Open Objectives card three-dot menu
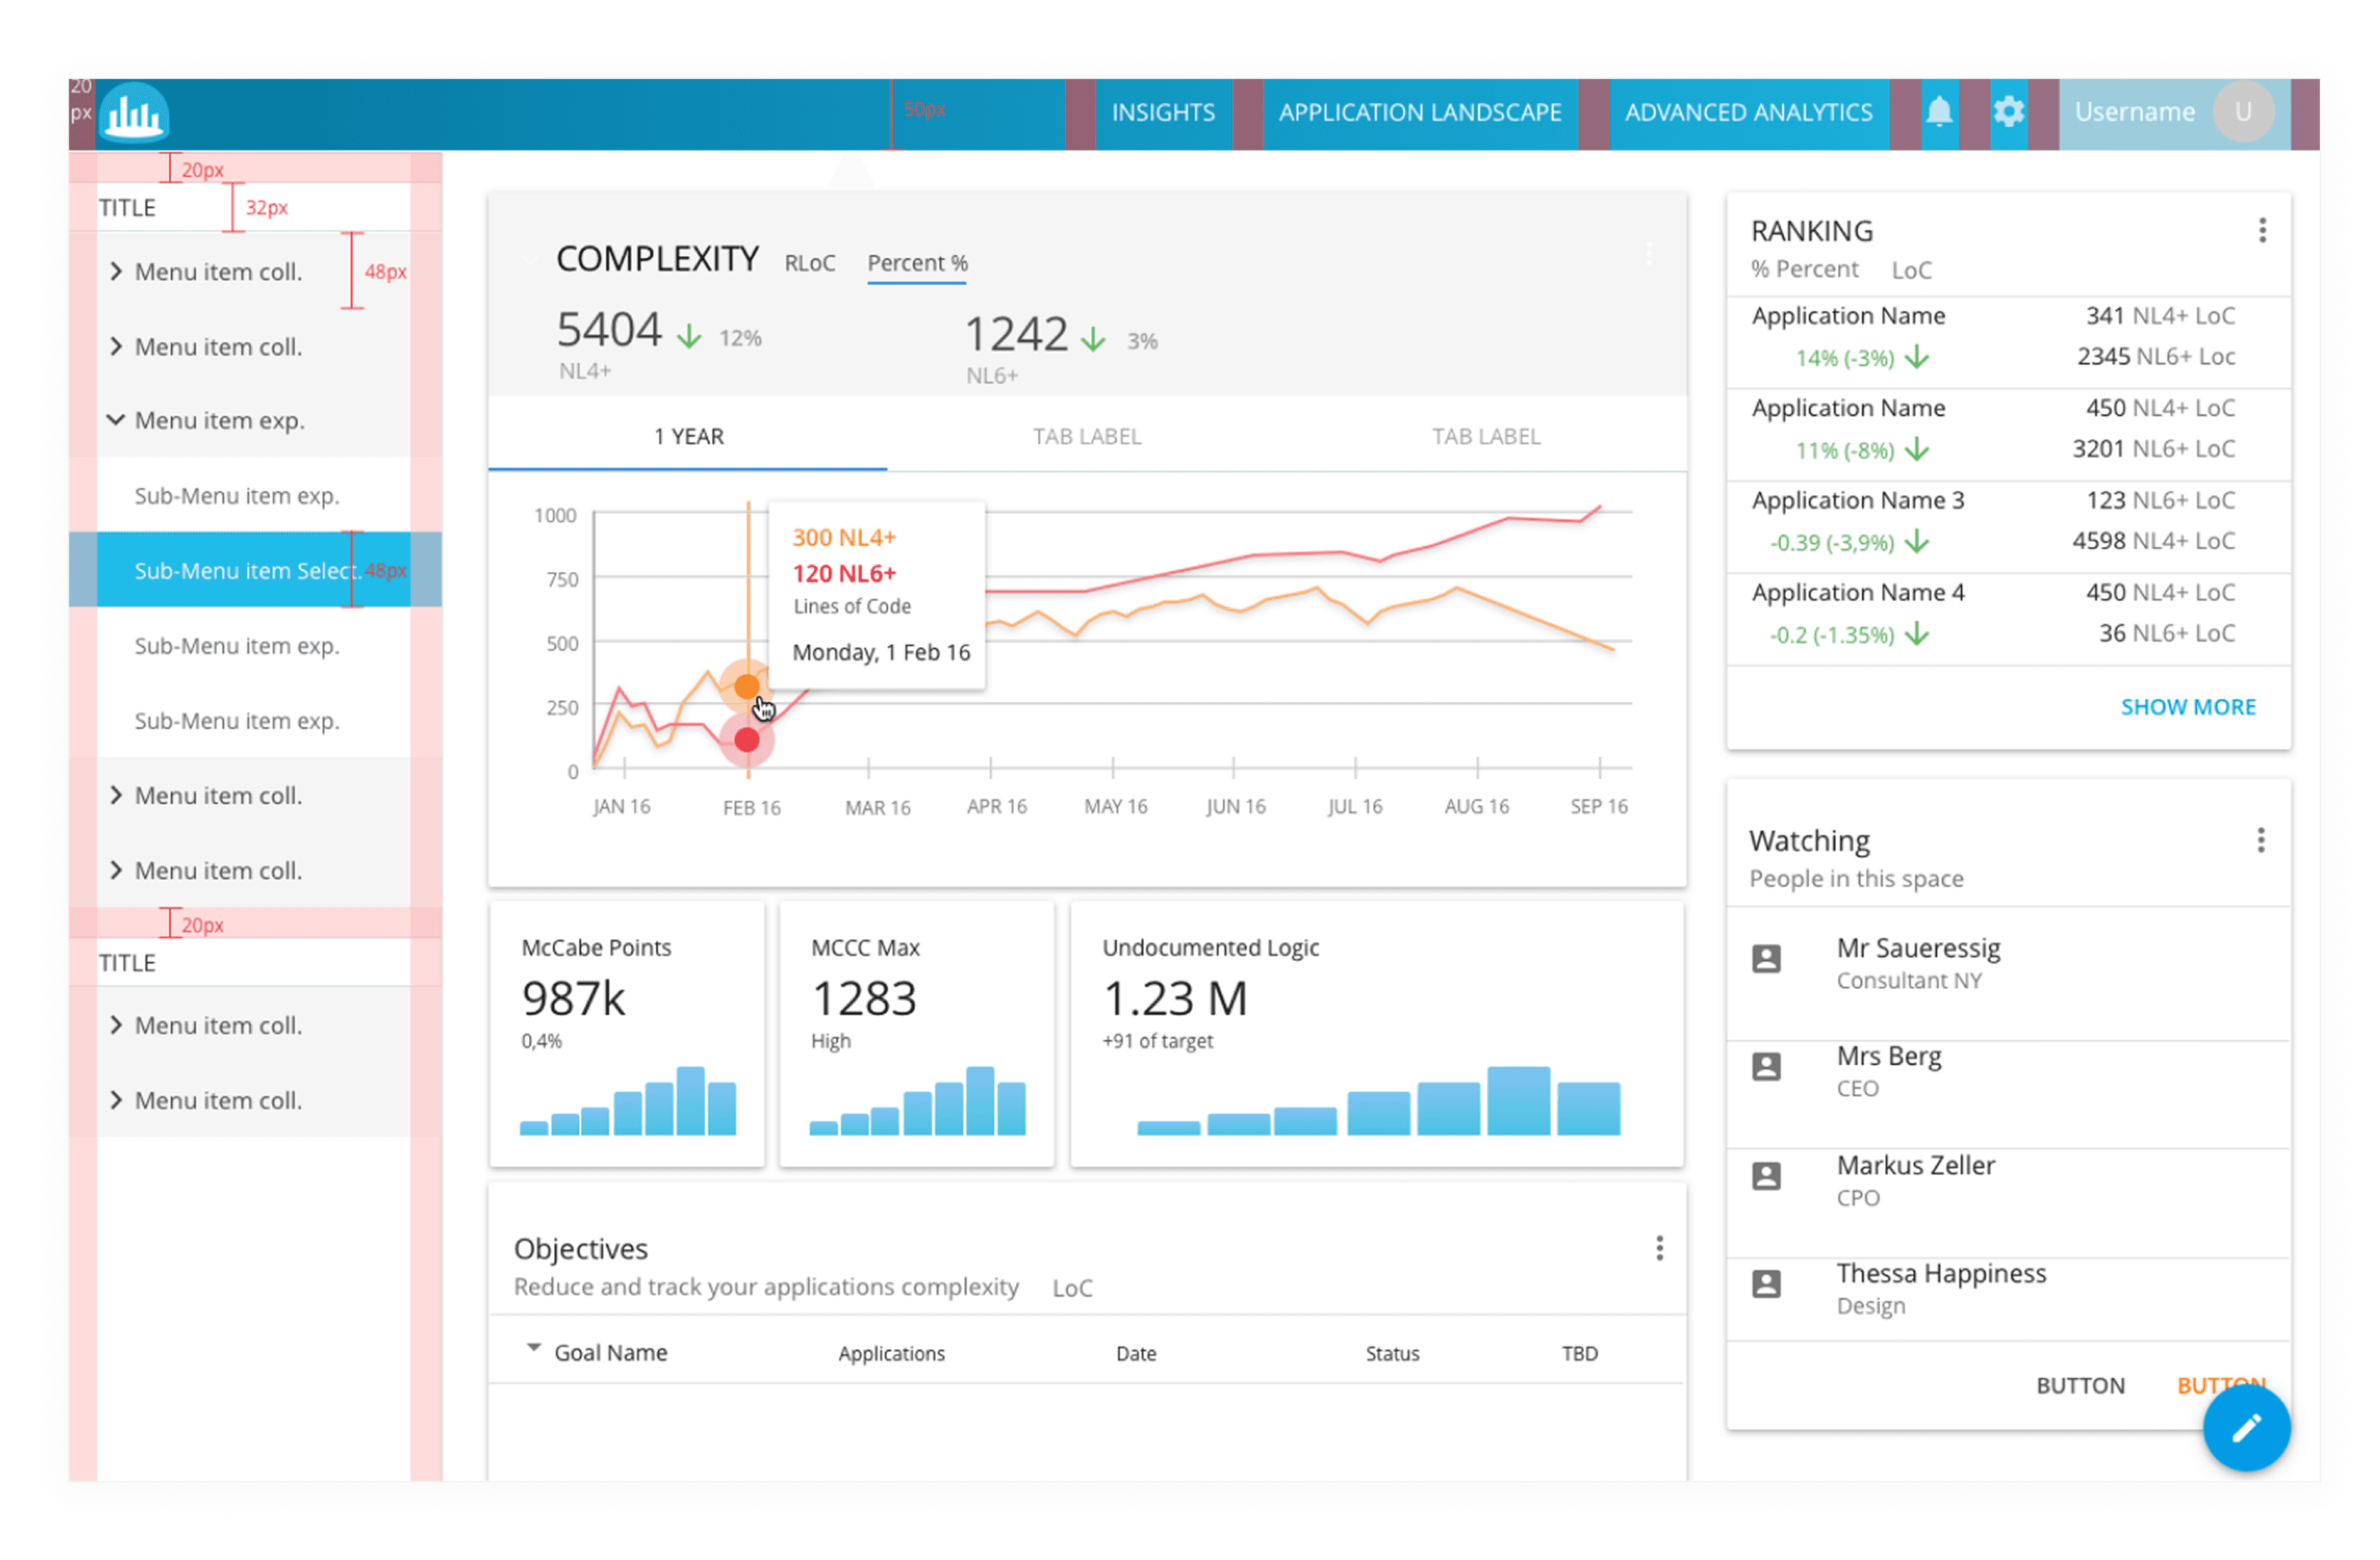Screen dimensions: 2380x1560 1659,1248
